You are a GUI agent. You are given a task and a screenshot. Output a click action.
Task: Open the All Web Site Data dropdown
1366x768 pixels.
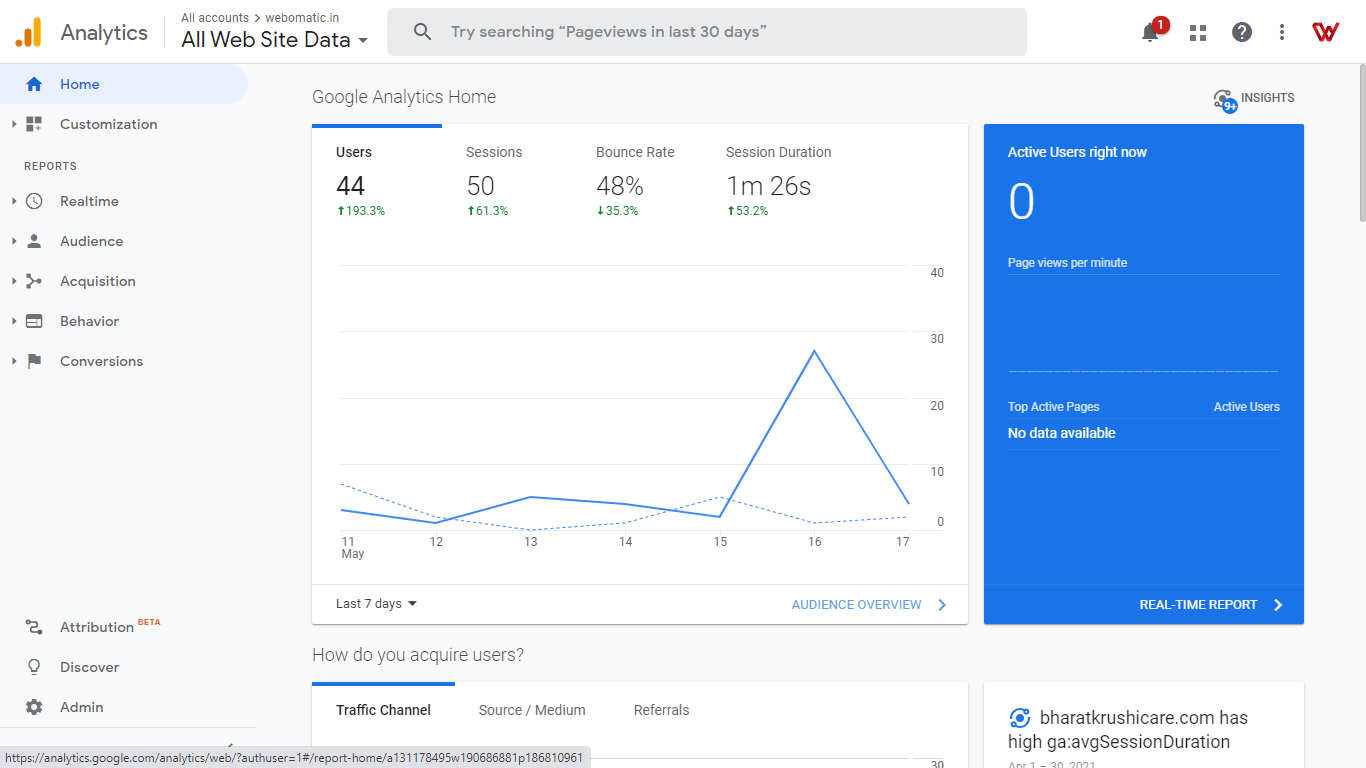(275, 40)
